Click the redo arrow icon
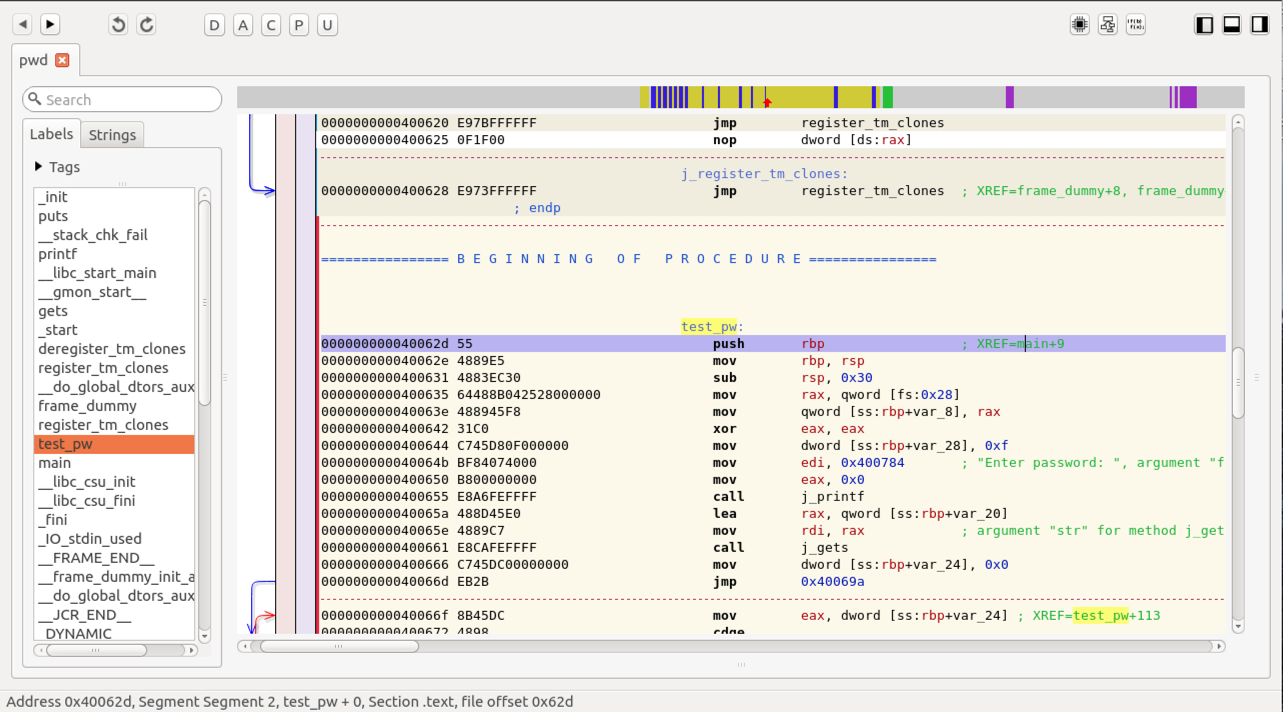The height and width of the screenshot is (712, 1283). coord(146,25)
